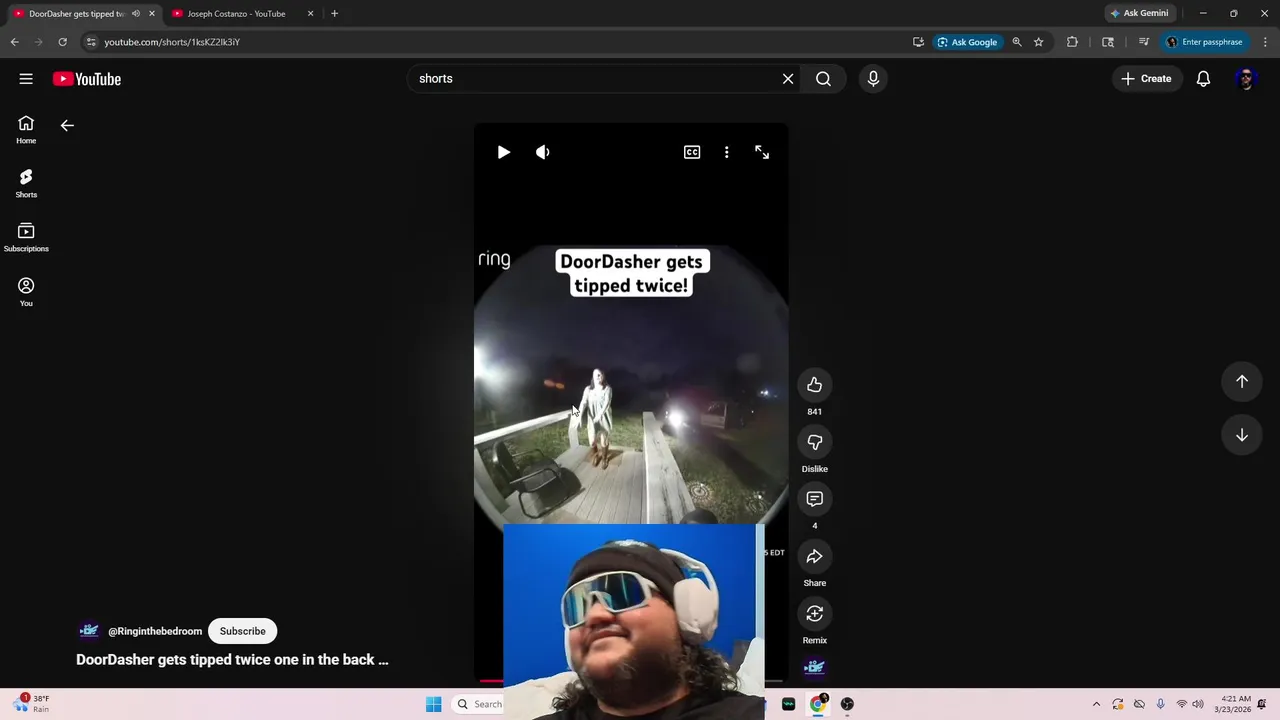Clear the search box text
This screenshot has height=720, width=1280.
tap(788, 79)
